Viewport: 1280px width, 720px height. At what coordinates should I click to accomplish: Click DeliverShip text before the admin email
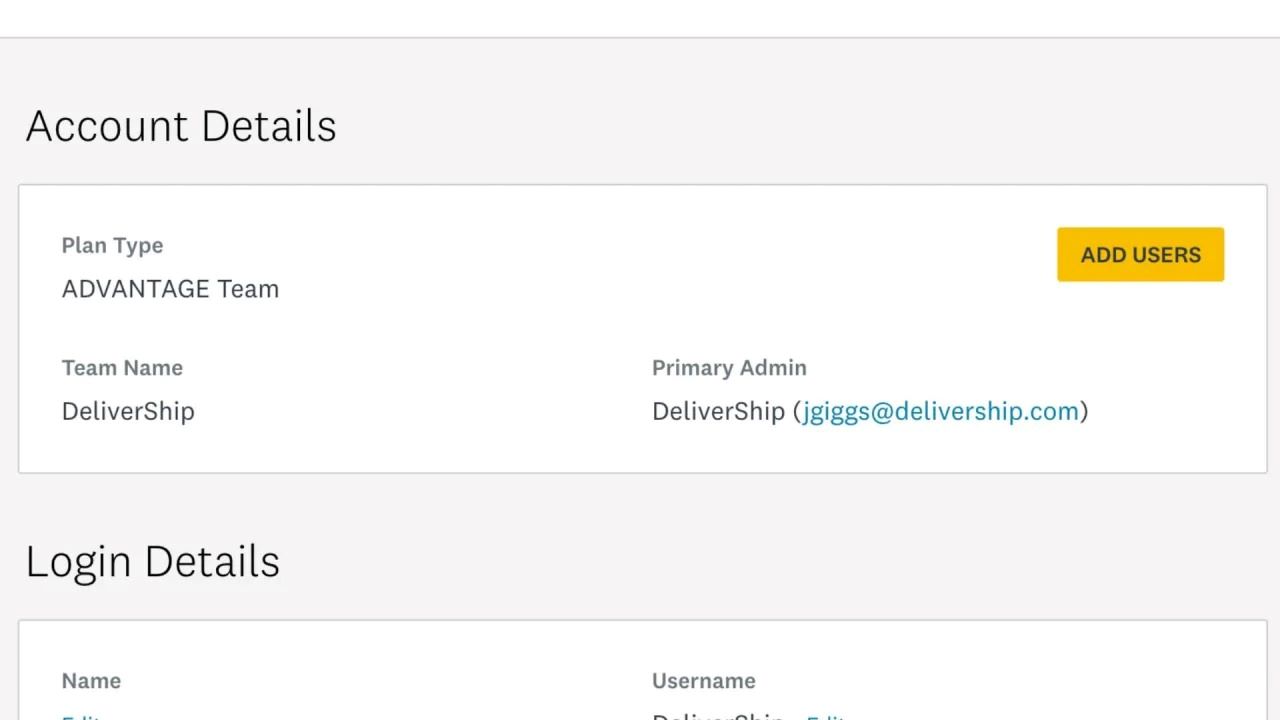point(718,411)
